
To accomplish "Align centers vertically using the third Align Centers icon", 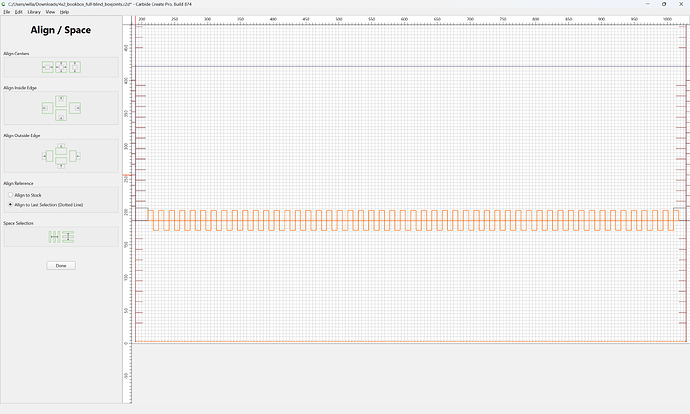I will pyautogui.click(x=75, y=67).
